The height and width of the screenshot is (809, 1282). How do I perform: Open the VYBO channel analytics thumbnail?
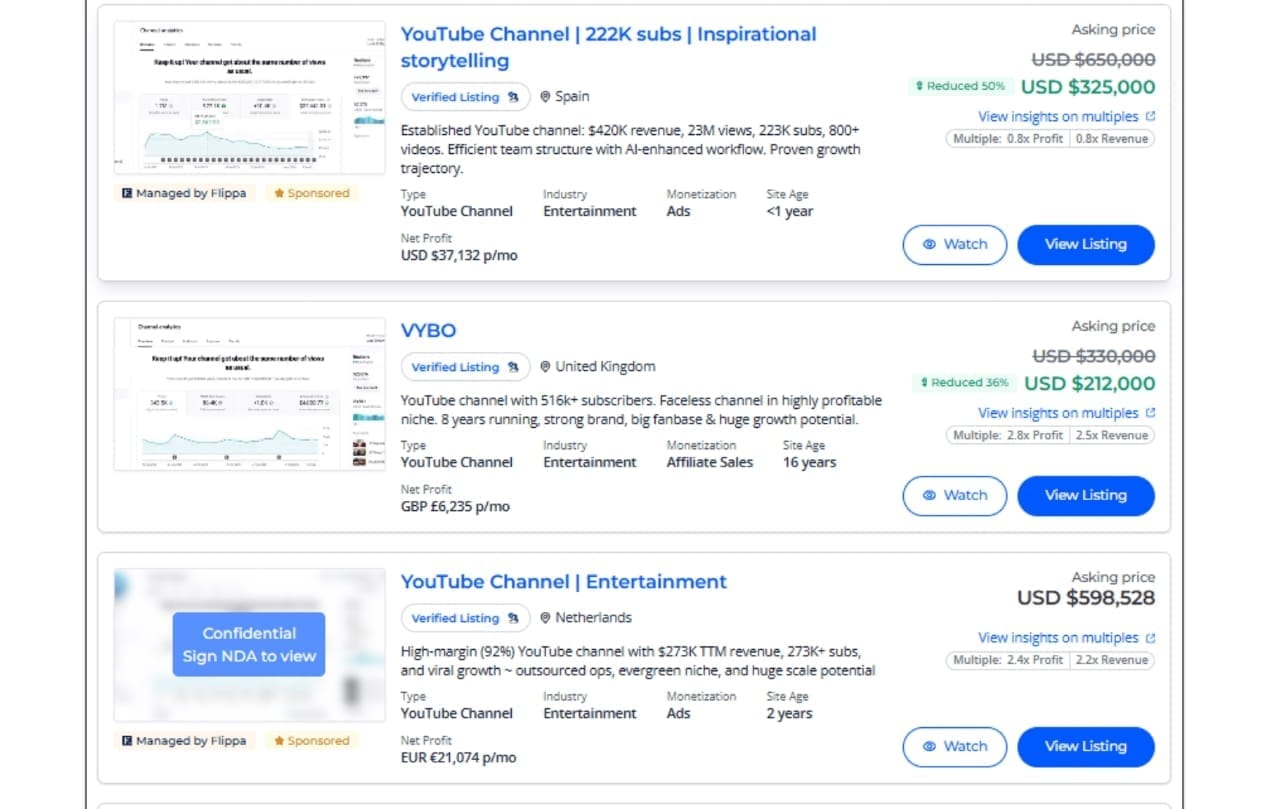250,394
